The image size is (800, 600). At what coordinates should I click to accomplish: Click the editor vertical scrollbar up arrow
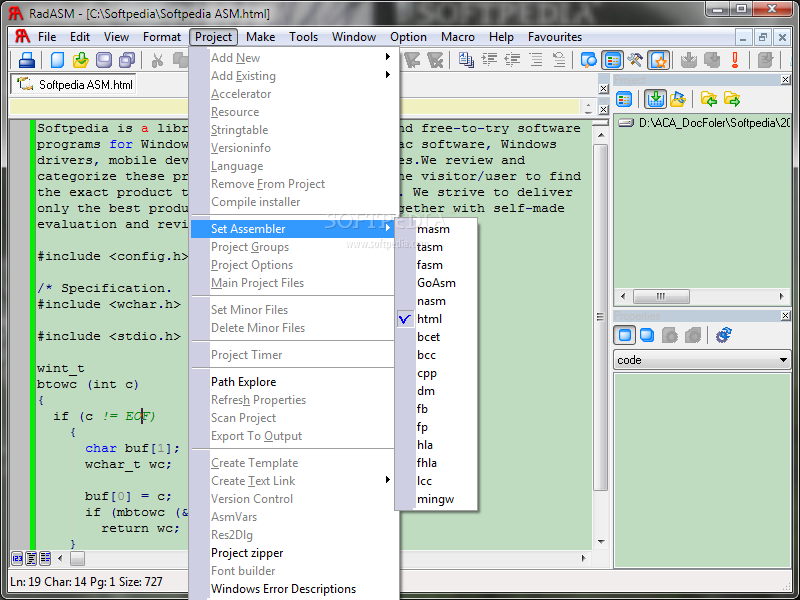click(601, 135)
